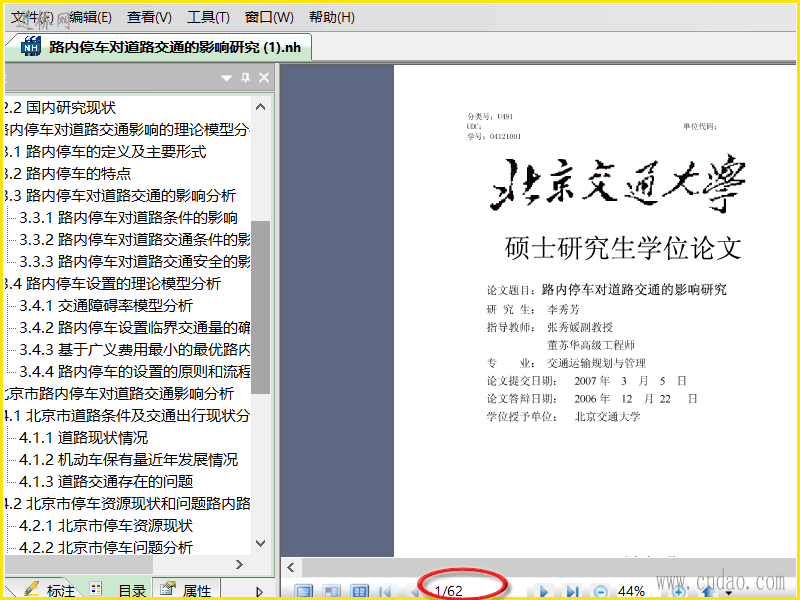This screenshot has height=600, width=800.
Task: Select outline entry 3.4 路内停车设置的理论模型分析
Action: tap(112, 283)
